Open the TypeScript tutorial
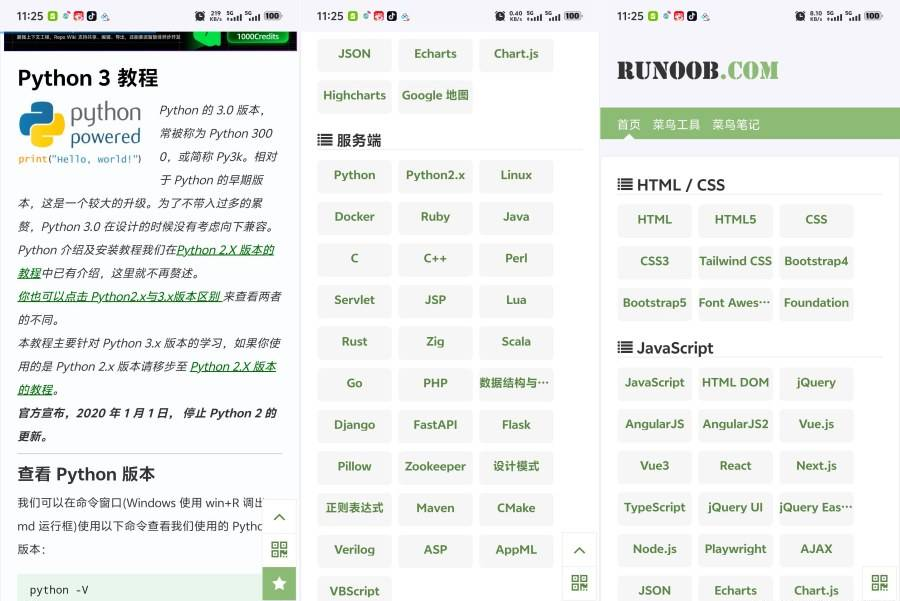 click(654, 508)
